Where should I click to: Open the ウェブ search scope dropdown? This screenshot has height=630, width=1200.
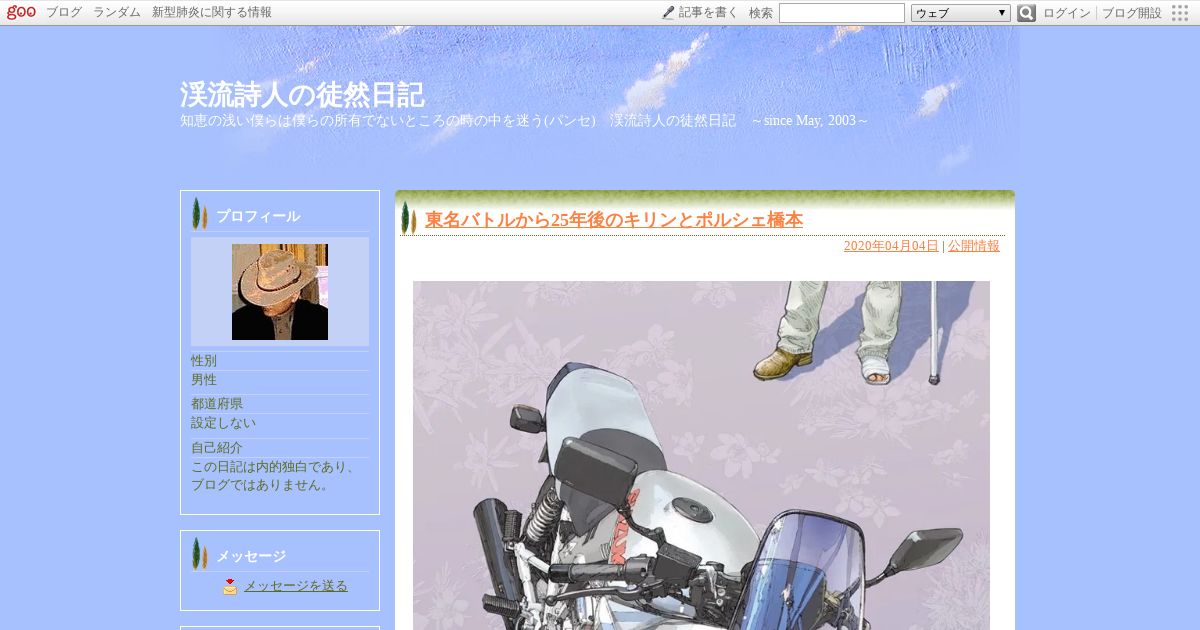click(x=961, y=13)
